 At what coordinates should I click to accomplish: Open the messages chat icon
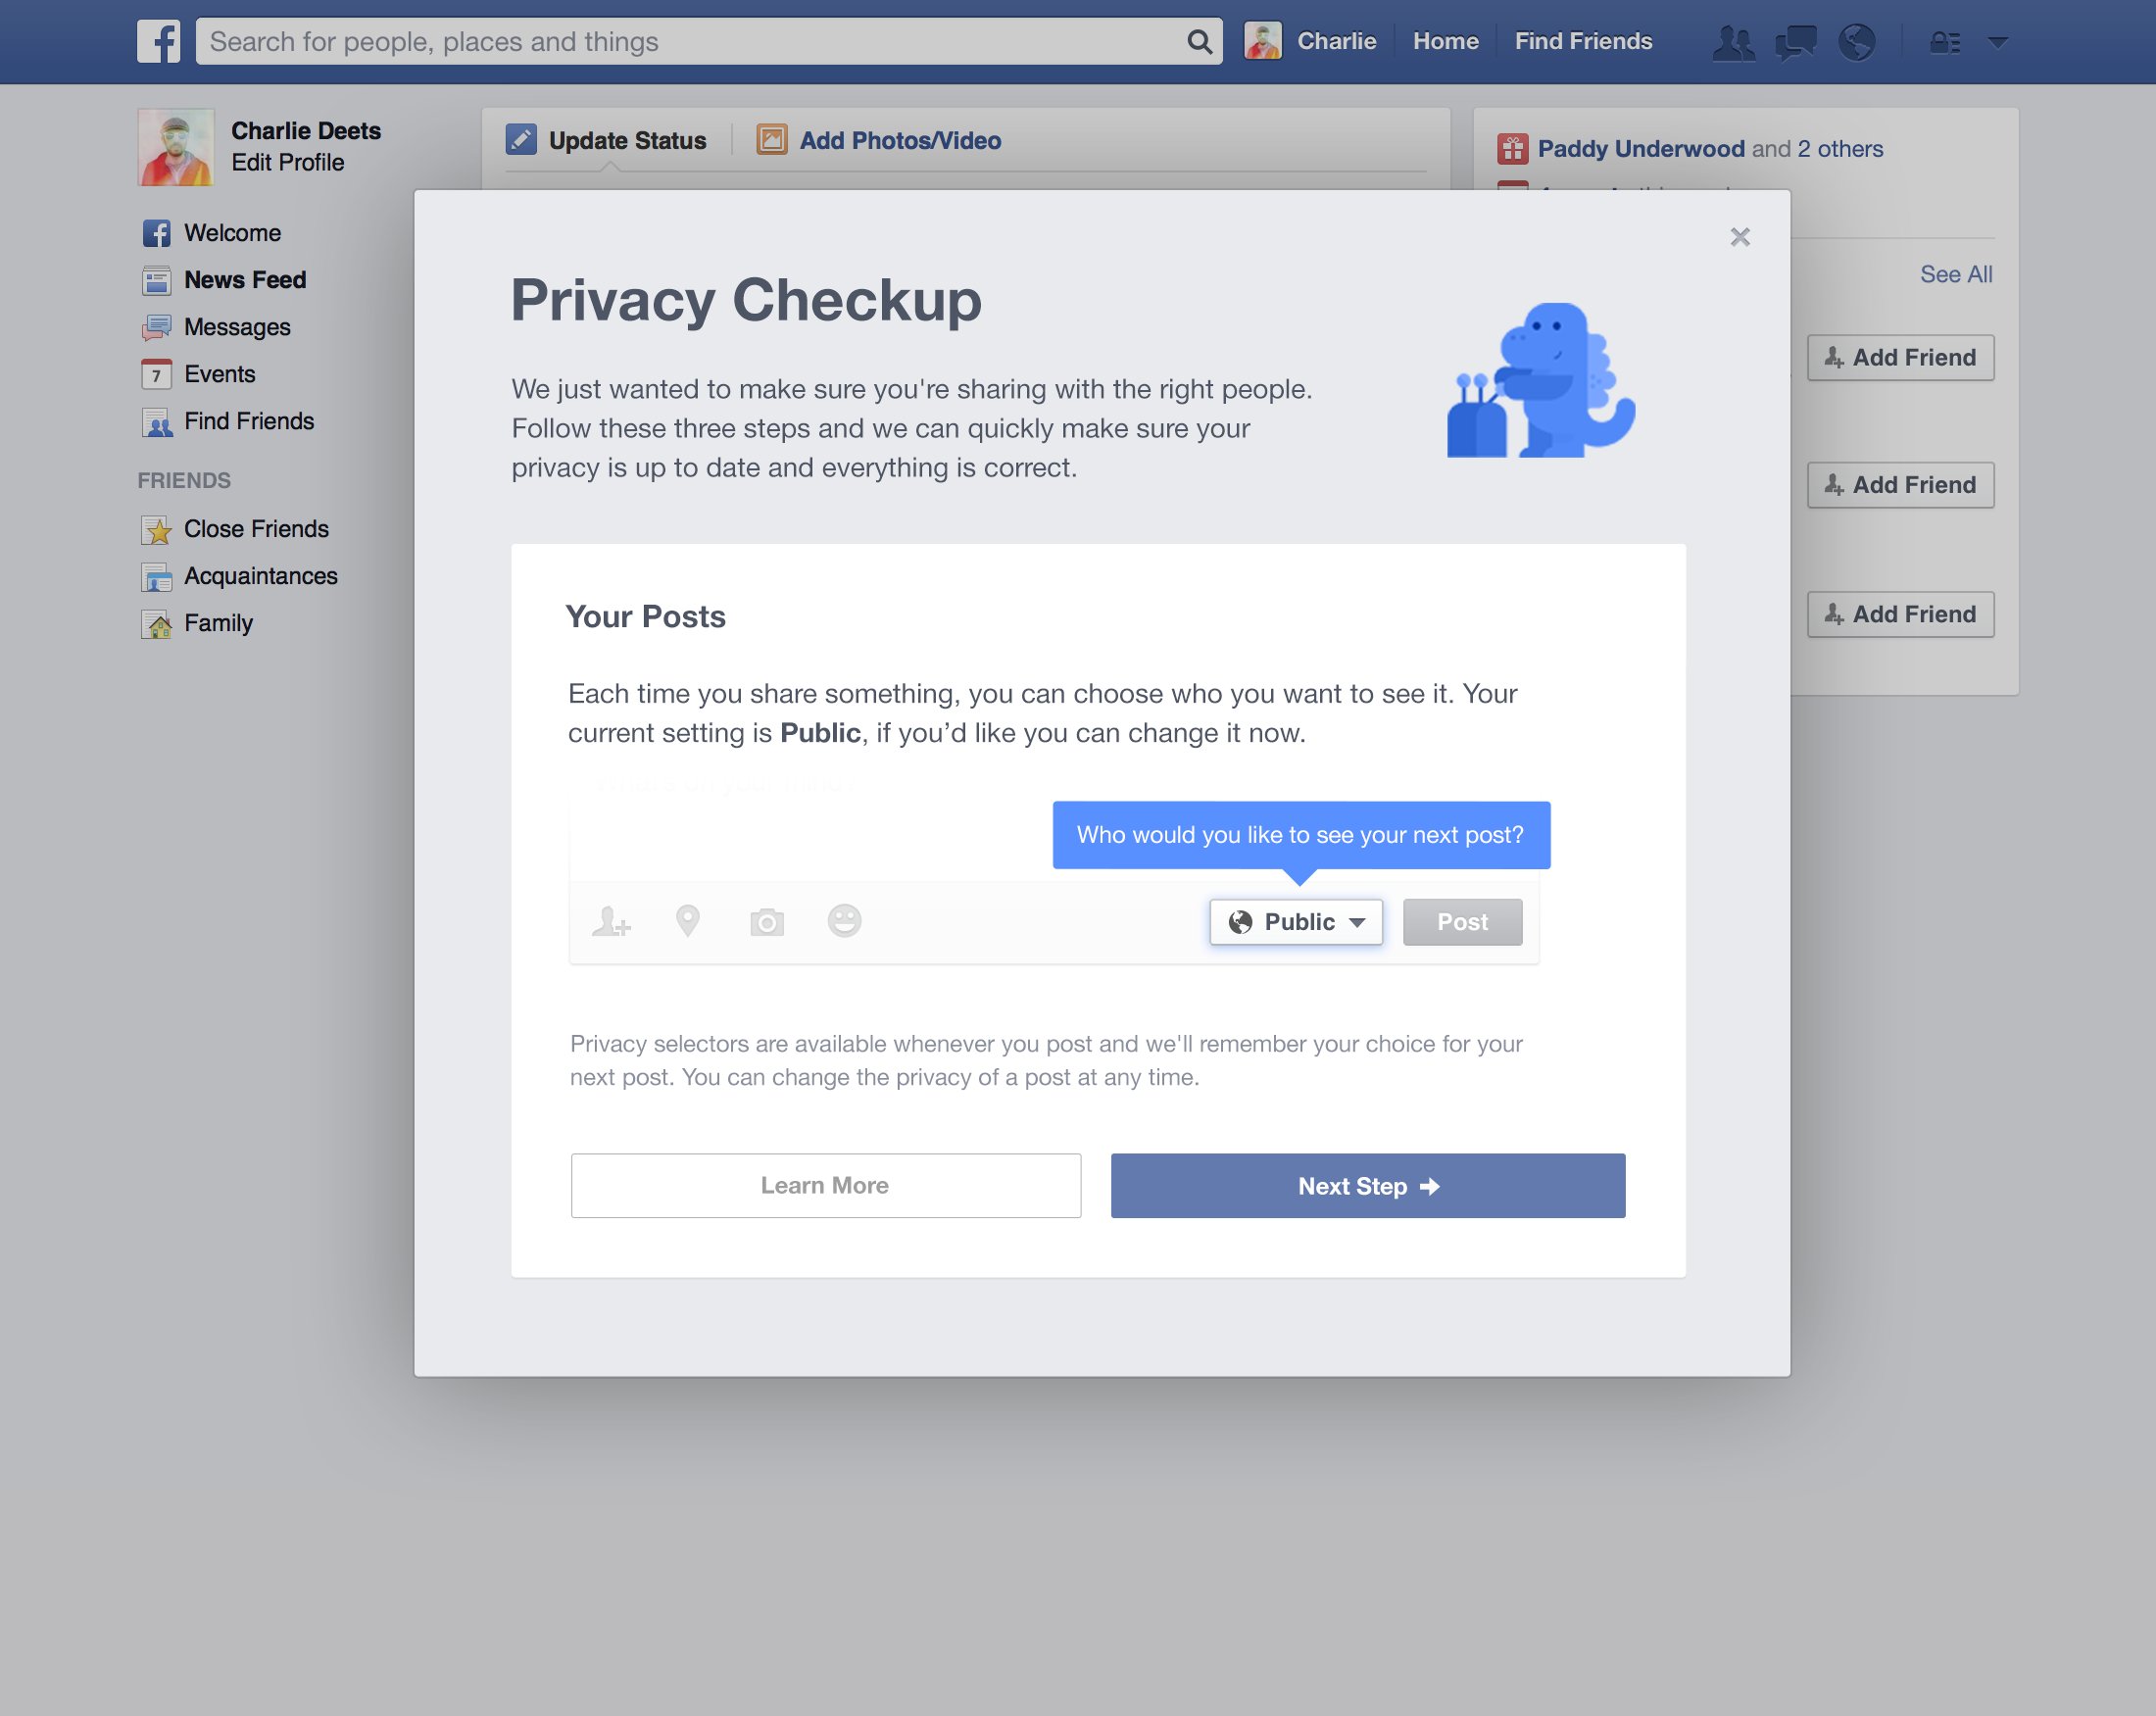pyautogui.click(x=1795, y=43)
